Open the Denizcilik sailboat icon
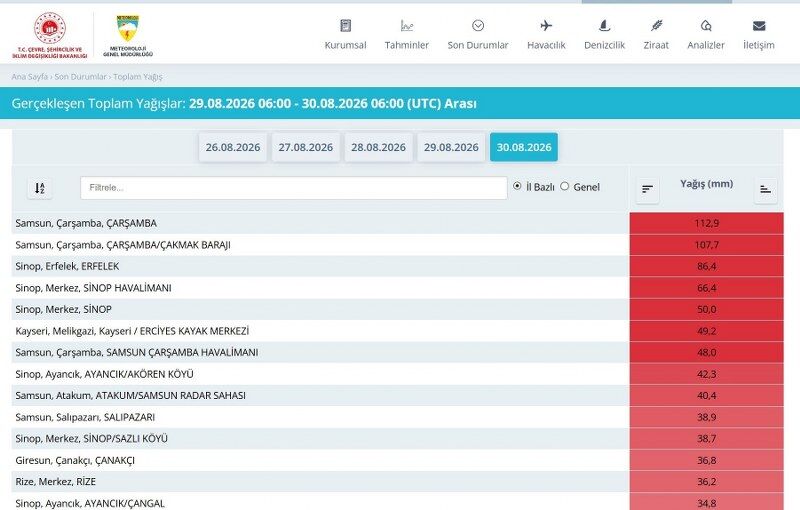800x510 pixels. click(x=604, y=26)
